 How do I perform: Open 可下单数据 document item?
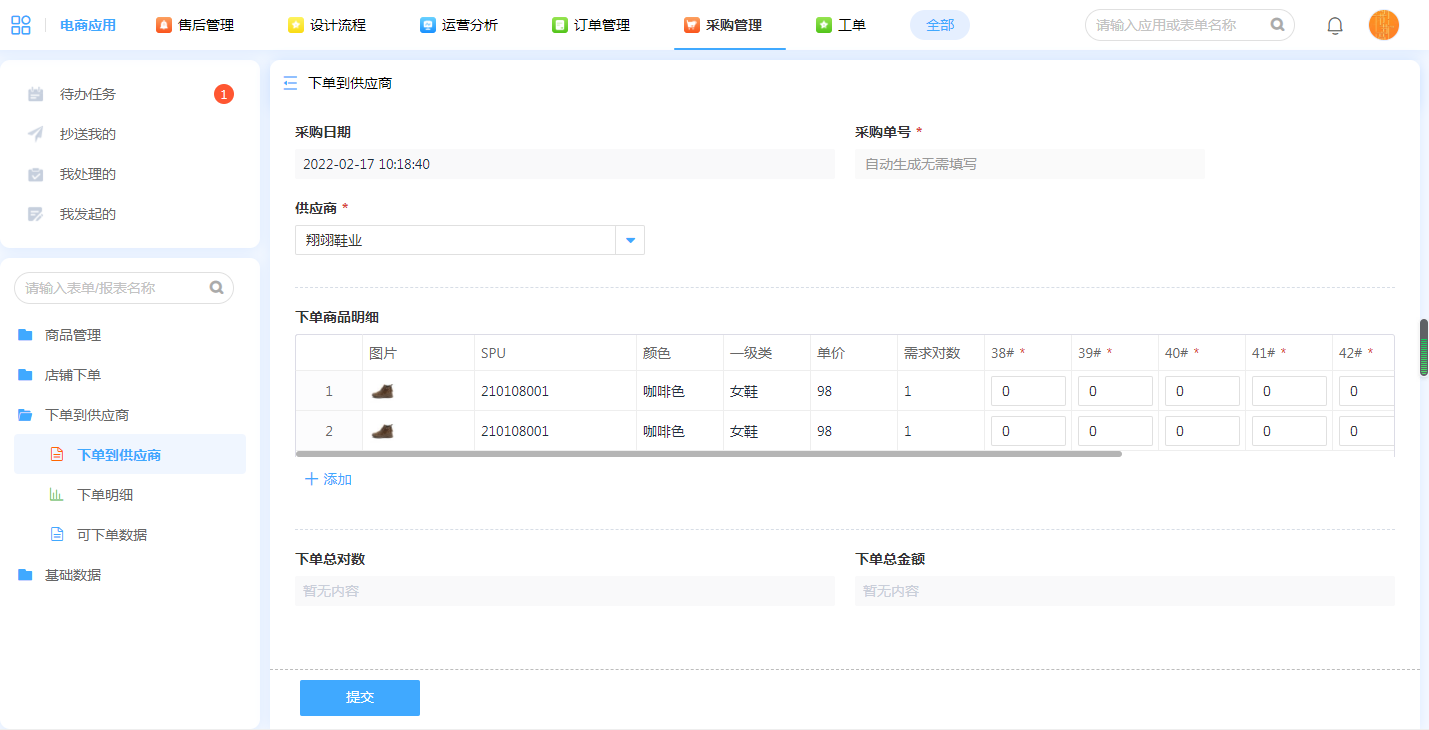111,535
